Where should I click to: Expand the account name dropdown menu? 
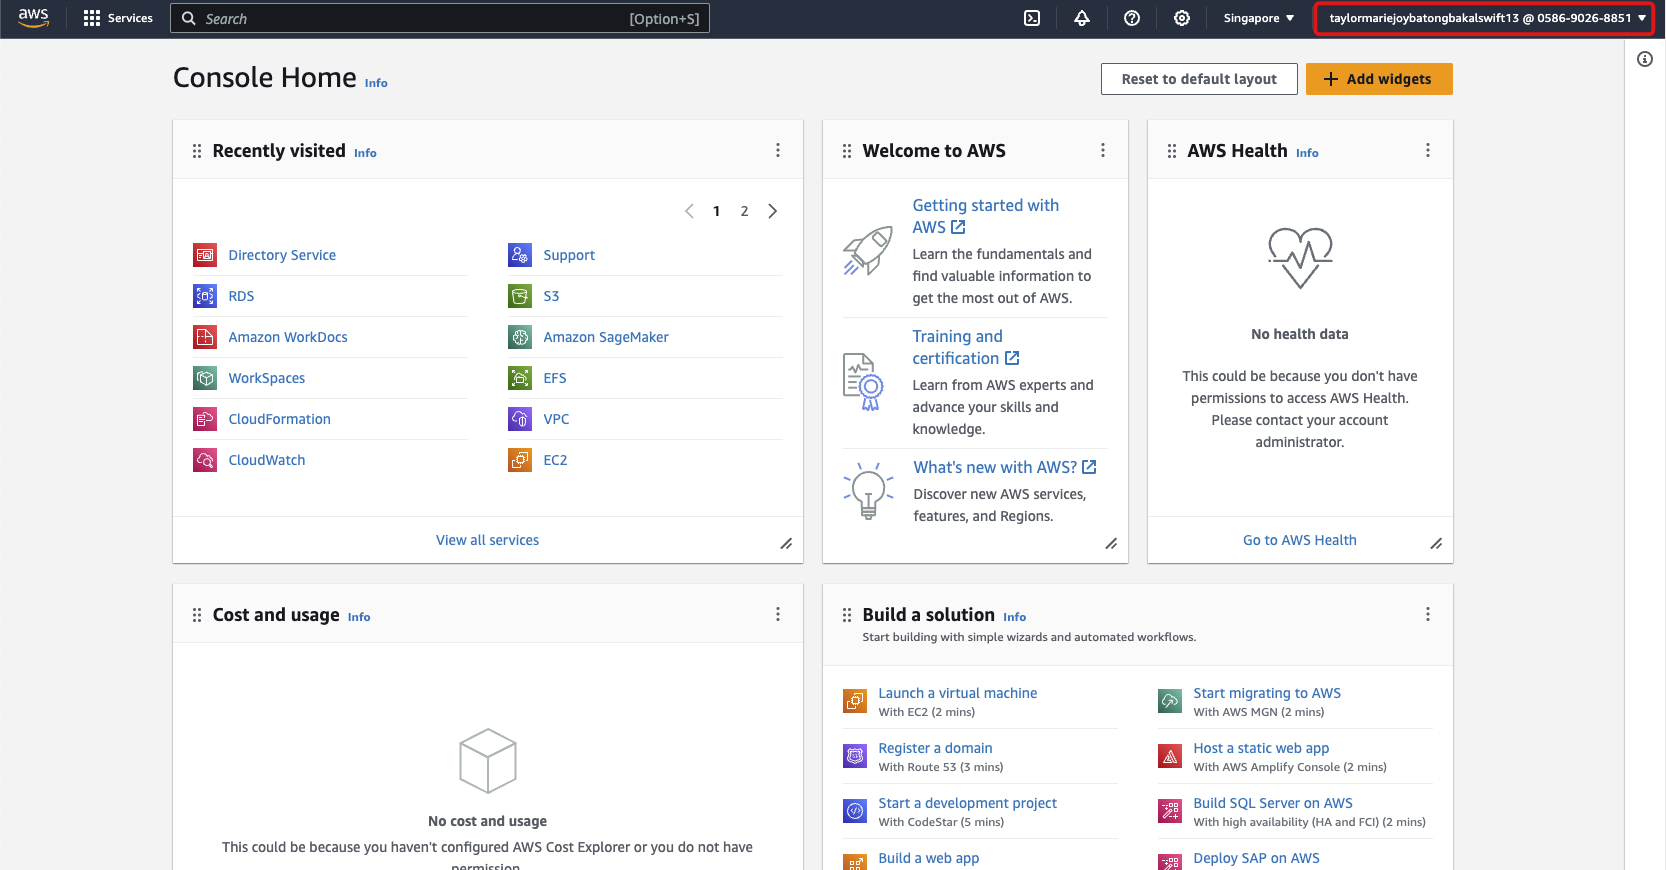[1486, 18]
